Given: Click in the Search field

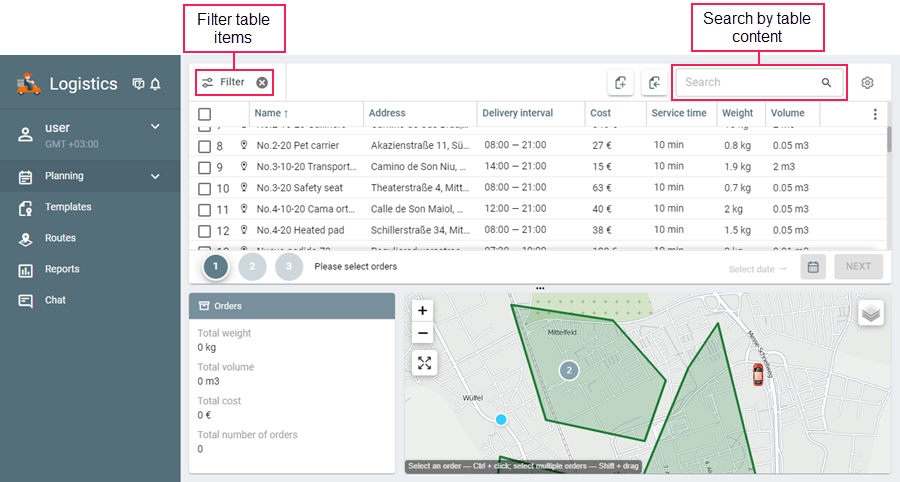Looking at the screenshot, I should click(750, 83).
